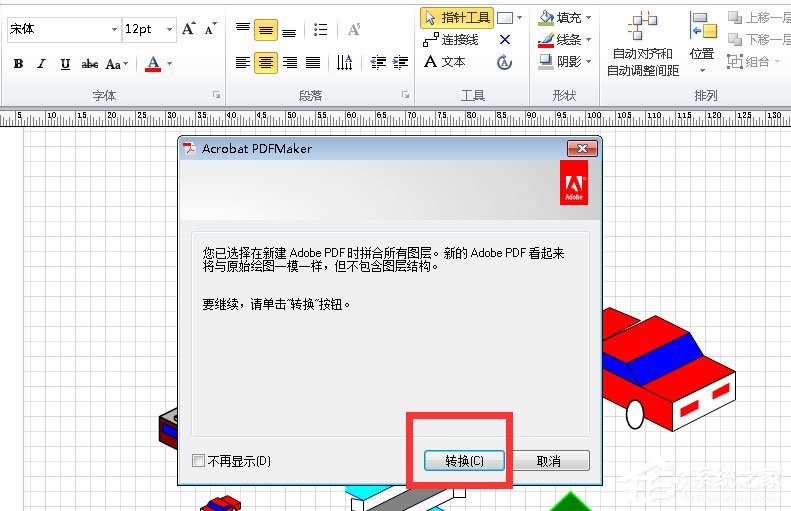Check the 不再显示(D) checkbox
The height and width of the screenshot is (511, 791).
click(198, 460)
